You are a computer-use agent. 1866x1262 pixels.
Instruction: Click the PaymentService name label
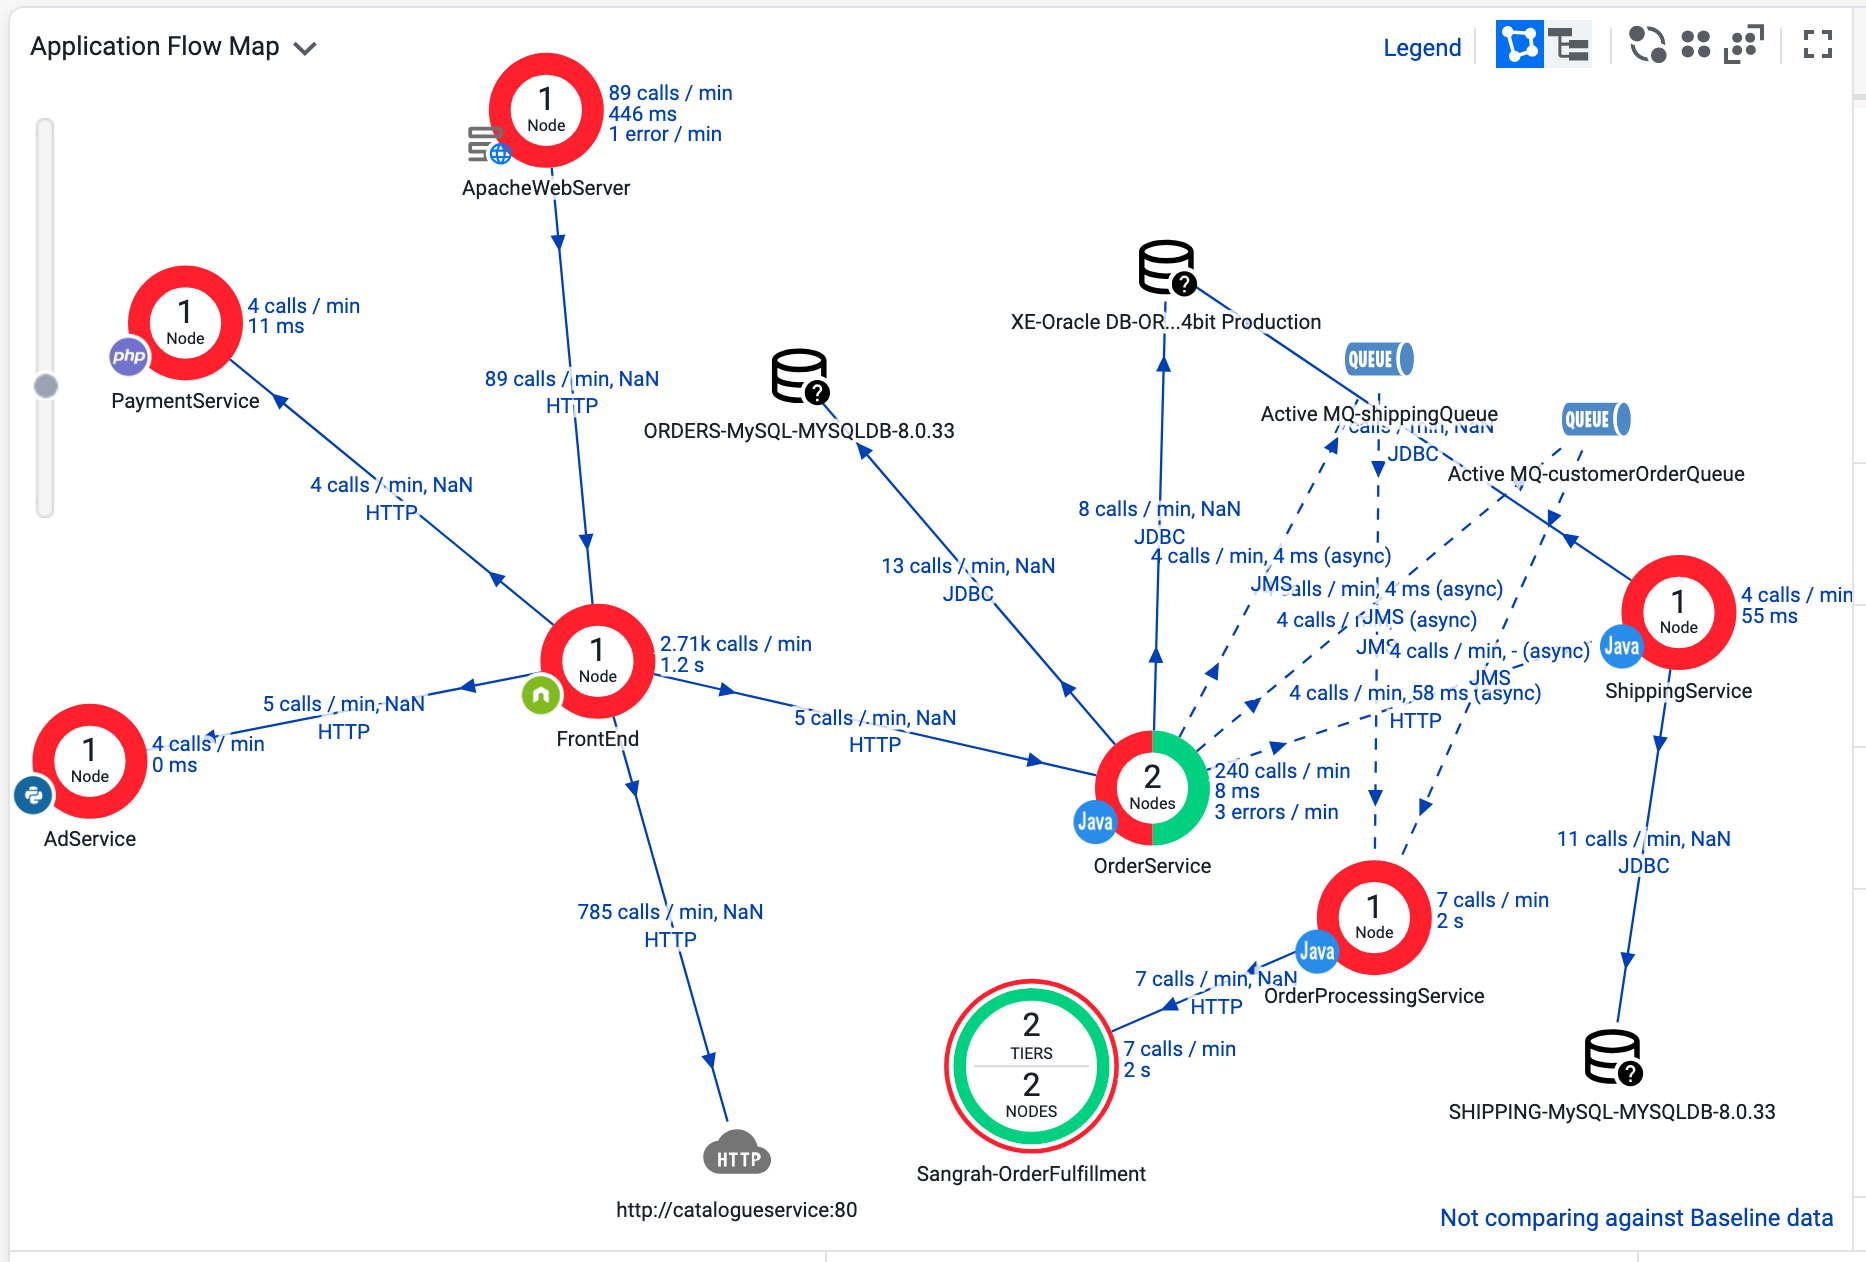pyautogui.click(x=185, y=401)
